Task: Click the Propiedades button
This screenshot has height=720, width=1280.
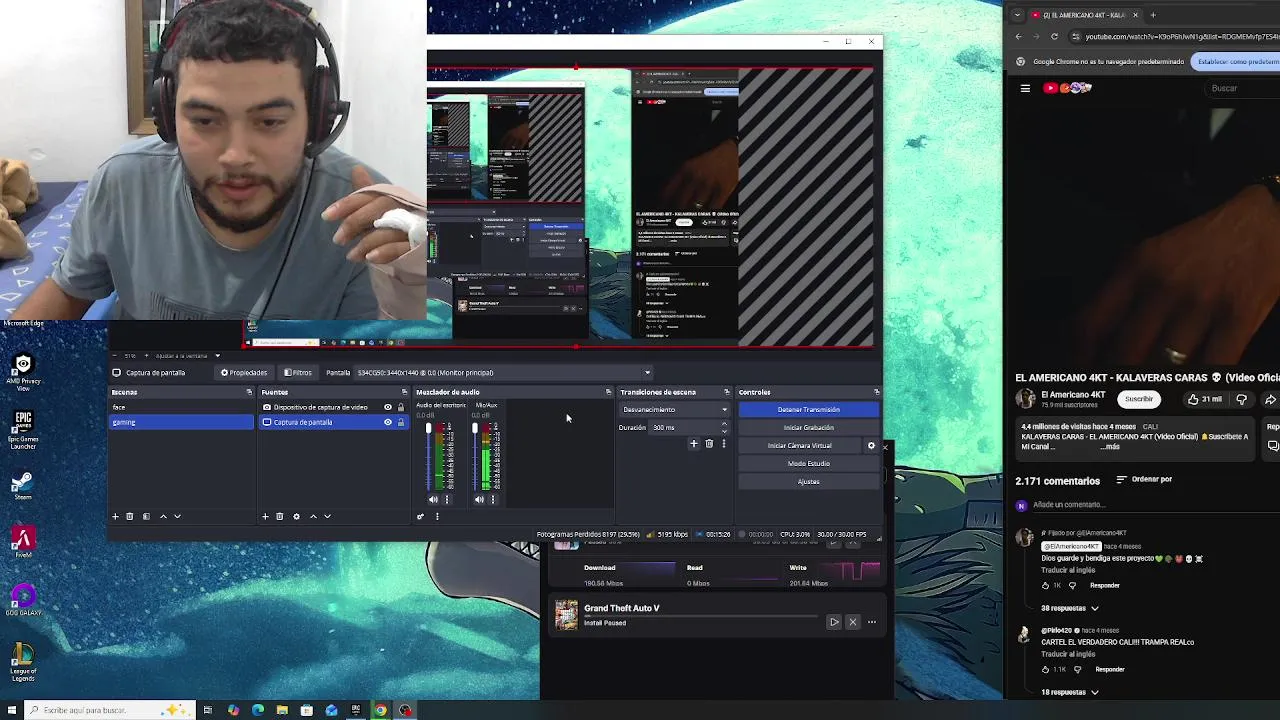Action: click(245, 372)
